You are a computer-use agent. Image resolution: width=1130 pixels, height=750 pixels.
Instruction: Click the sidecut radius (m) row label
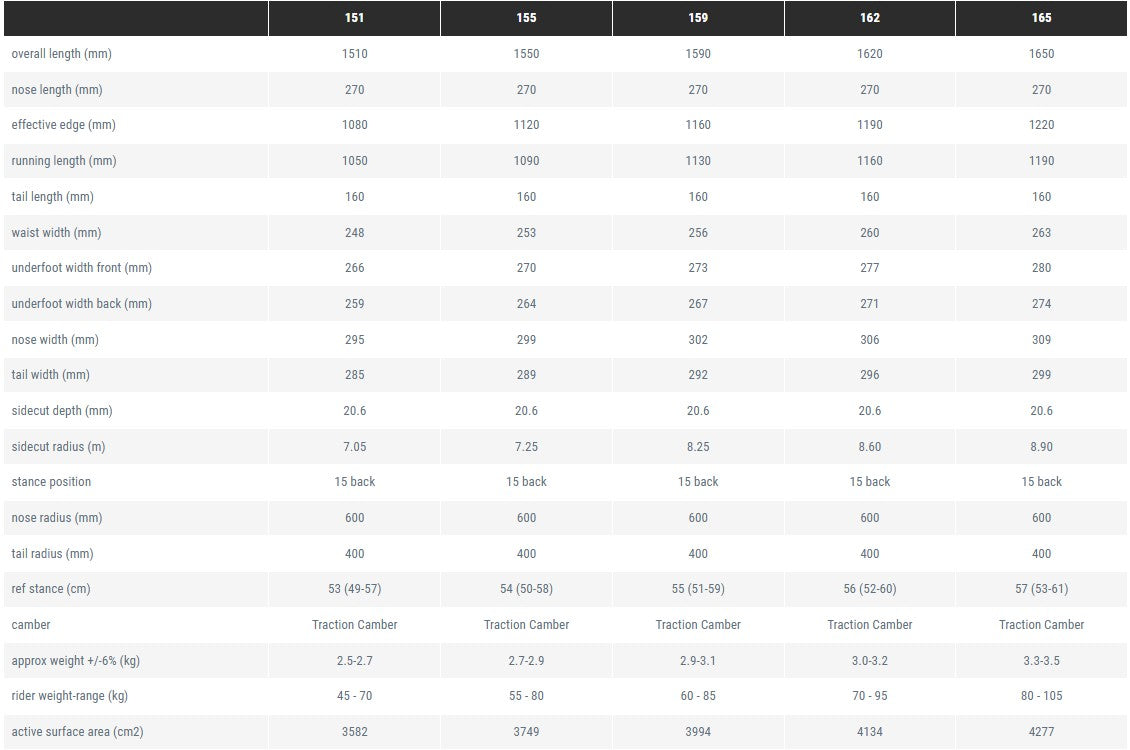pyautogui.click(x=58, y=447)
